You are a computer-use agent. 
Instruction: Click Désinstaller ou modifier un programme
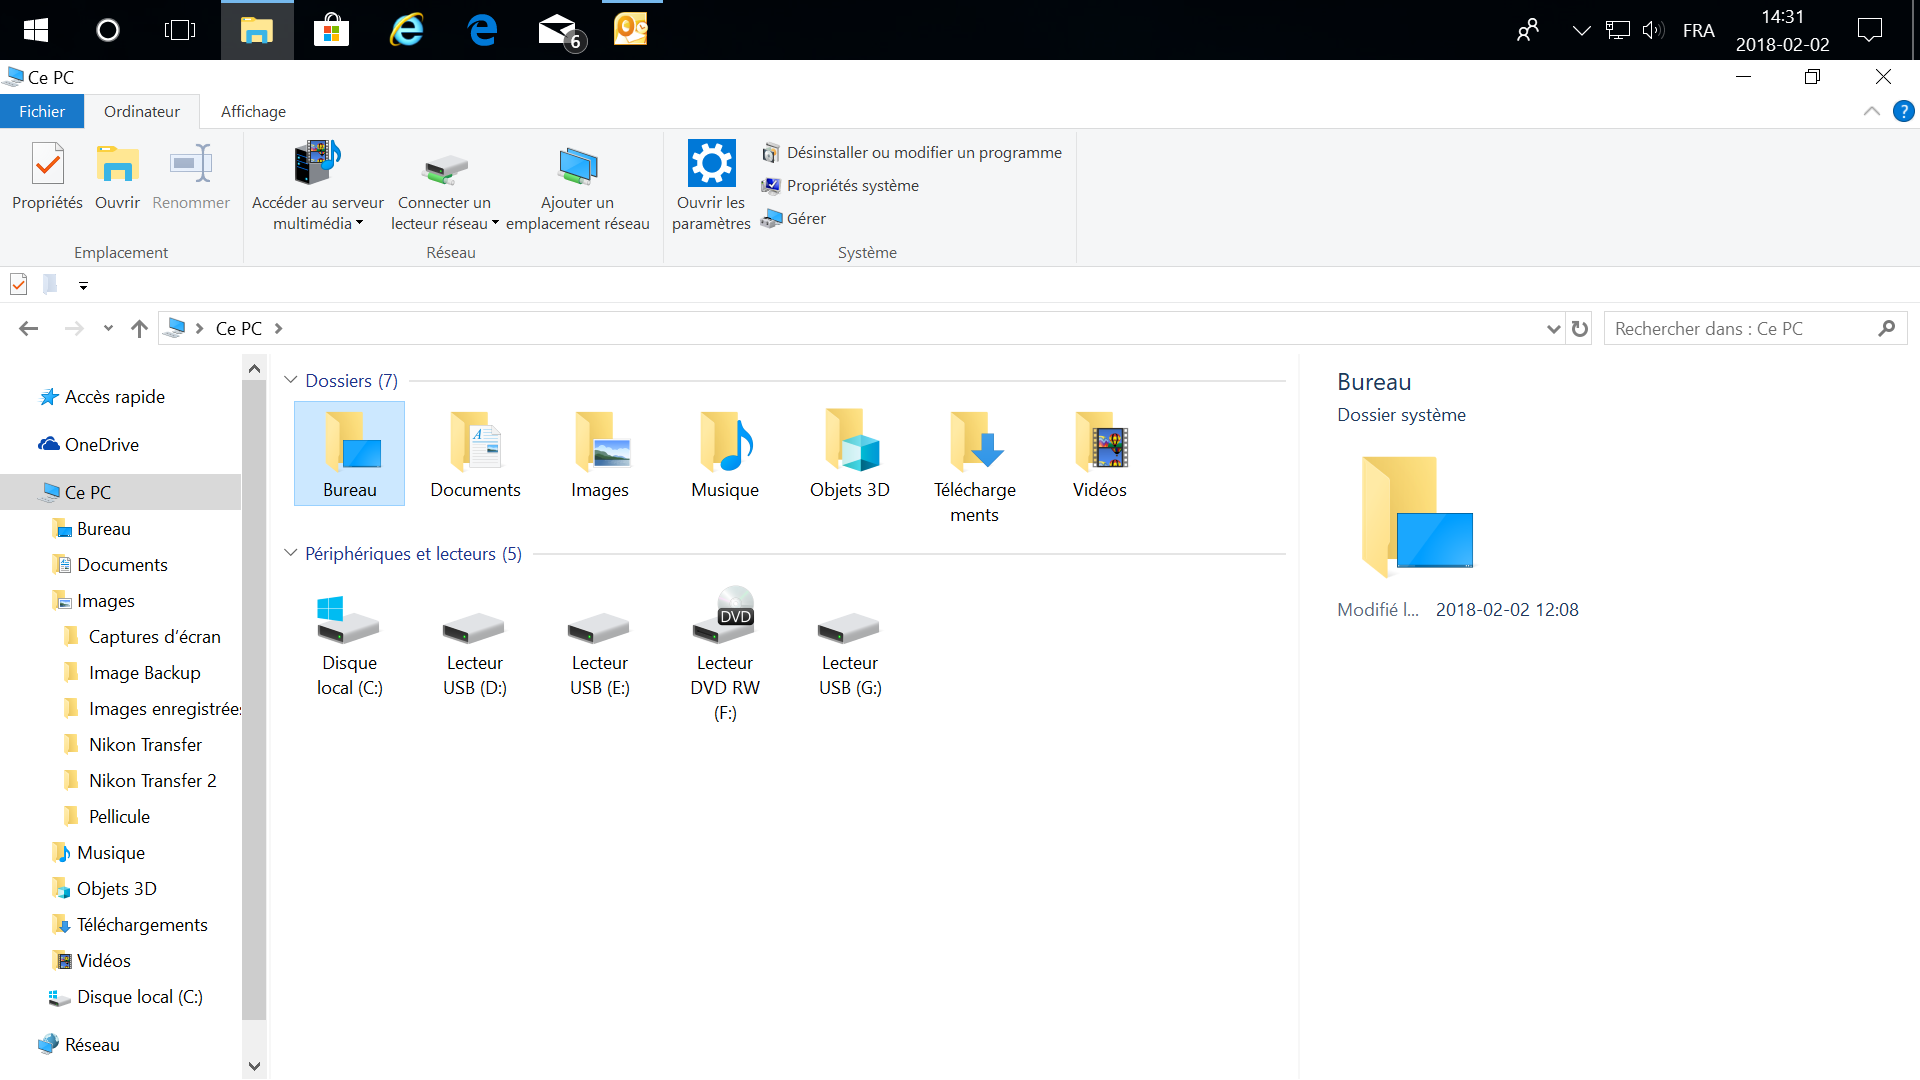click(923, 152)
